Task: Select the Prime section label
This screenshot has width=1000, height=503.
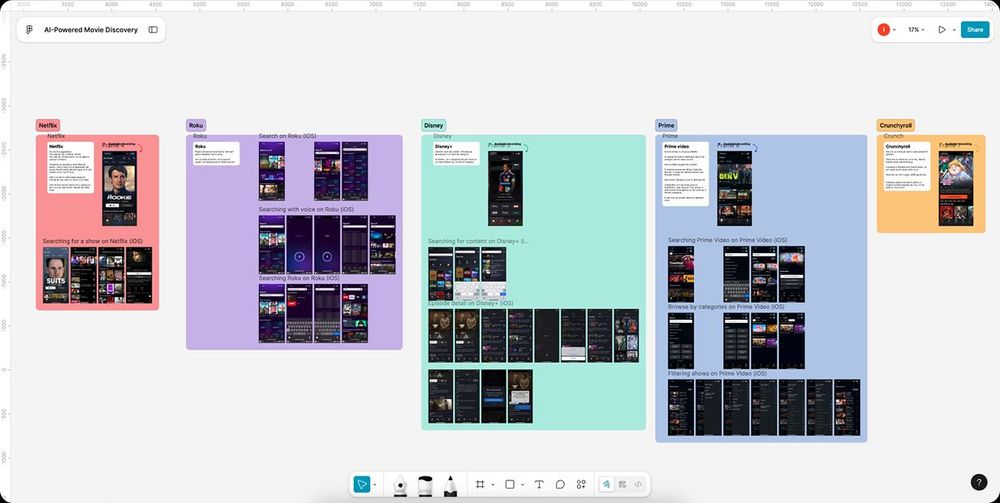Action: point(666,126)
